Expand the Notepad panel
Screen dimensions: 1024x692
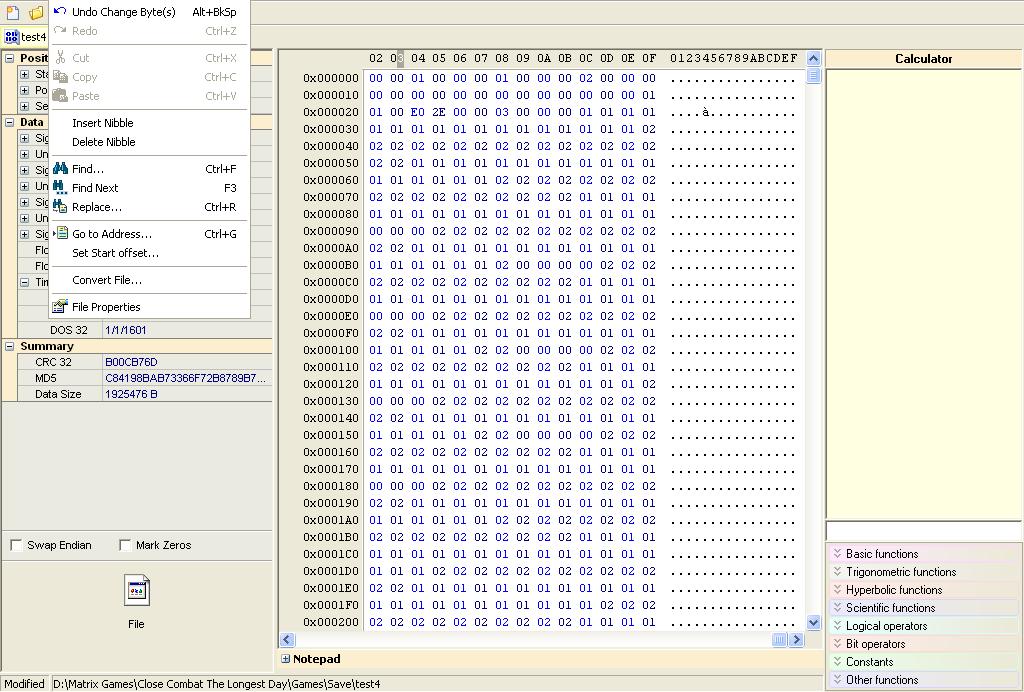pyautogui.click(x=285, y=659)
